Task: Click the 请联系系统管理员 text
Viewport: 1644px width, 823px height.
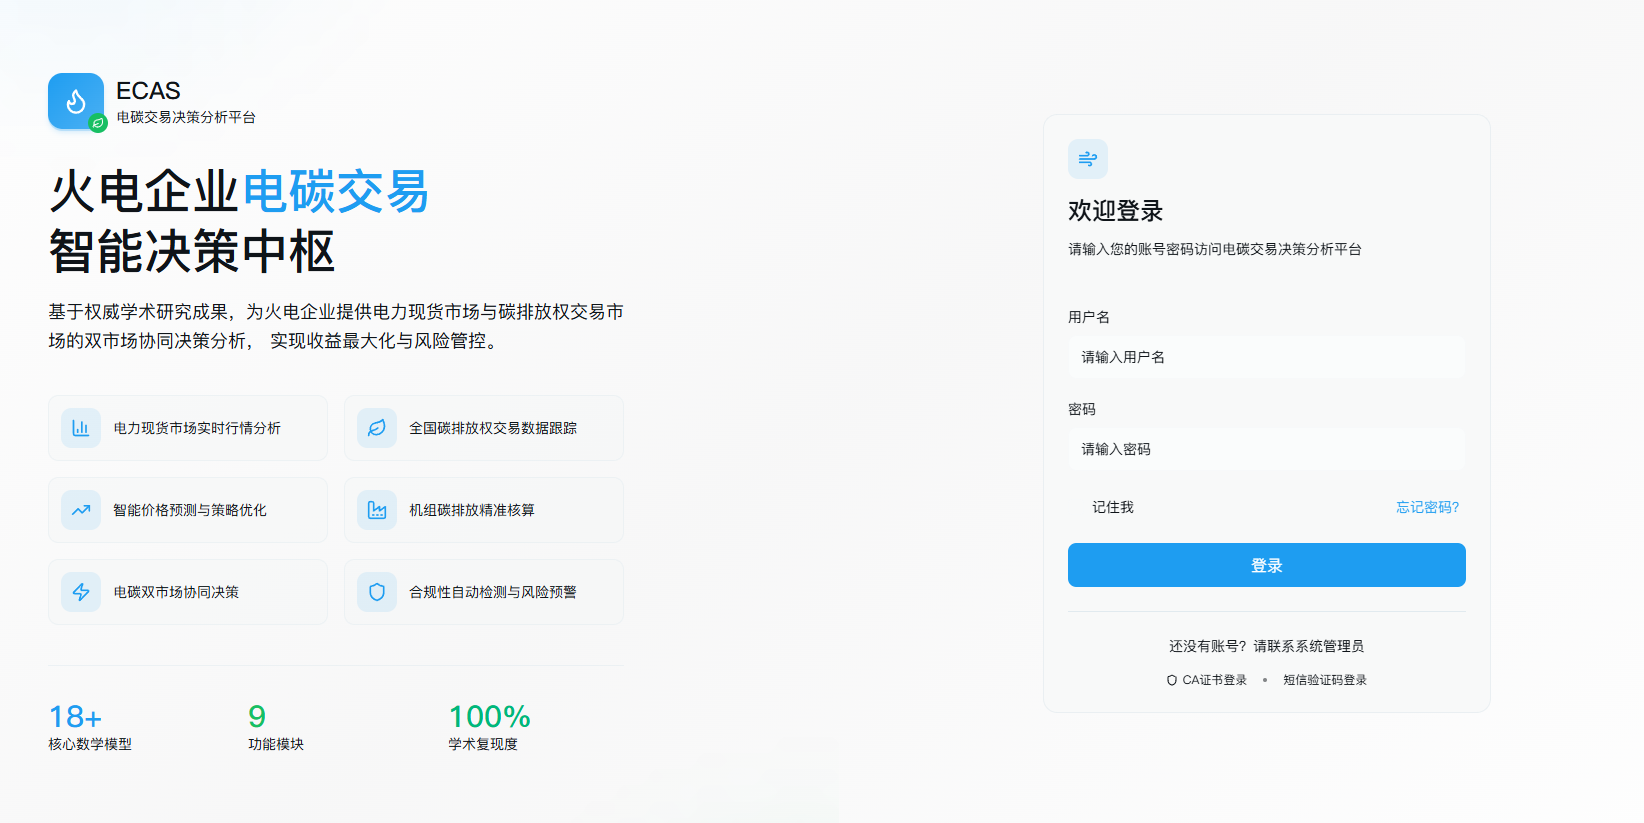Action: [1308, 646]
